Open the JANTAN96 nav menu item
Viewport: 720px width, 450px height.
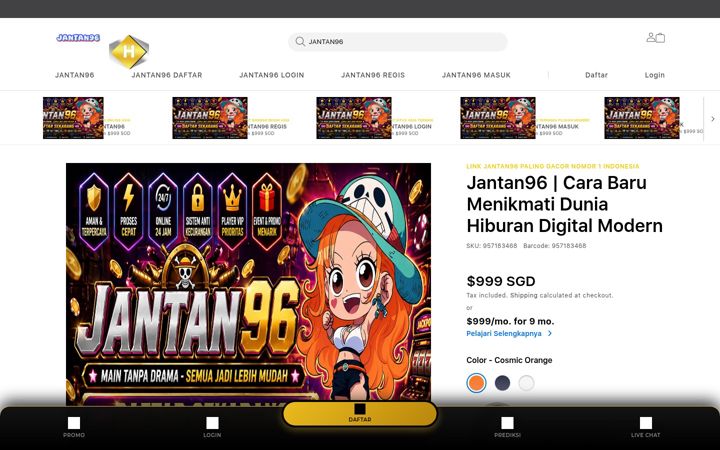(x=74, y=75)
